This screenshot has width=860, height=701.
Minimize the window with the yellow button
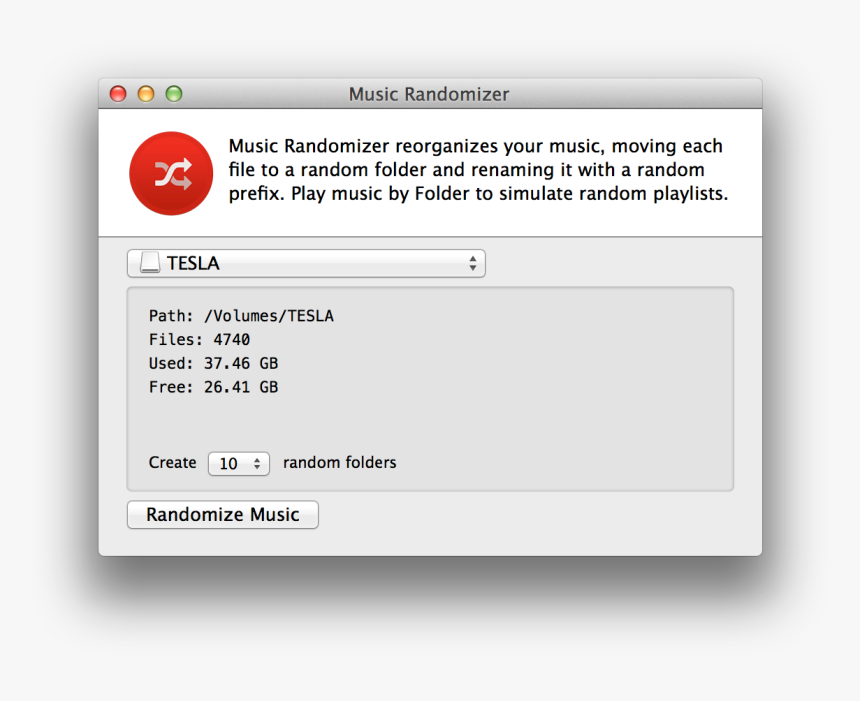(146, 94)
